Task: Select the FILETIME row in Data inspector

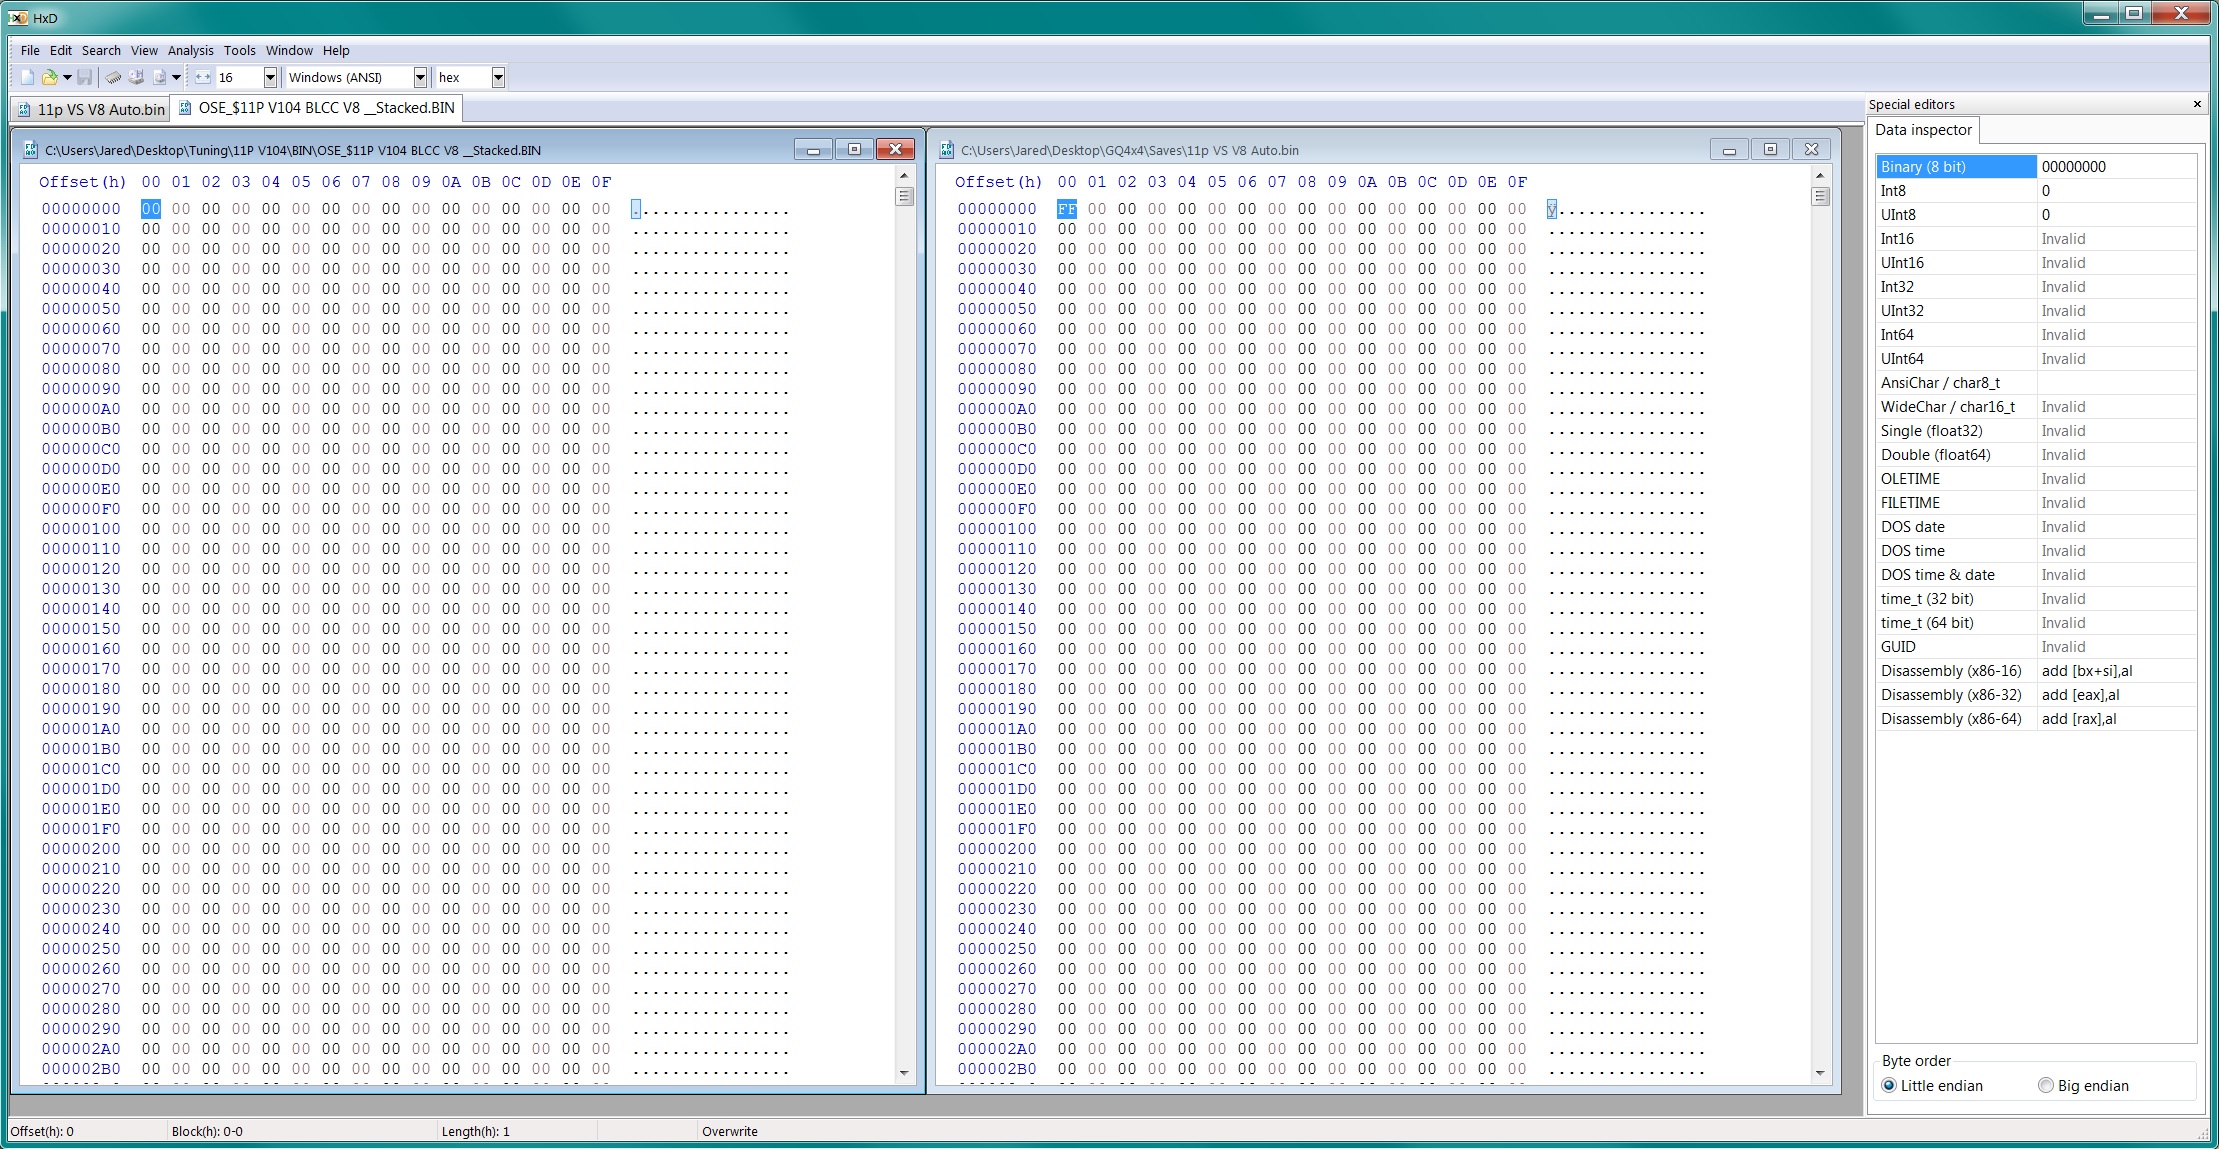Action: (x=2035, y=503)
